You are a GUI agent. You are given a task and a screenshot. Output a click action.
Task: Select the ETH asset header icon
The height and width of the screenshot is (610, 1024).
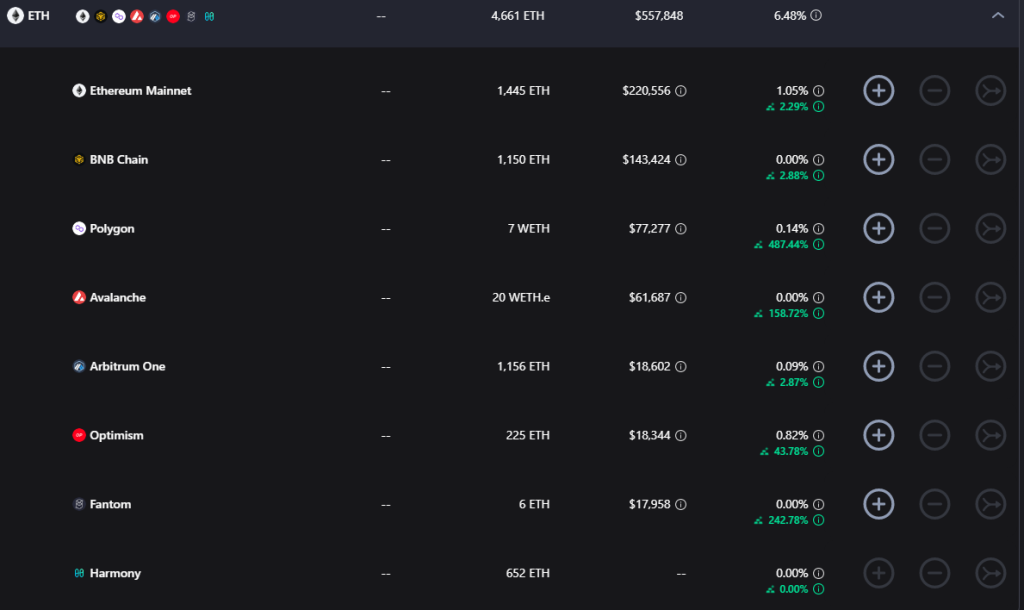(x=15, y=15)
